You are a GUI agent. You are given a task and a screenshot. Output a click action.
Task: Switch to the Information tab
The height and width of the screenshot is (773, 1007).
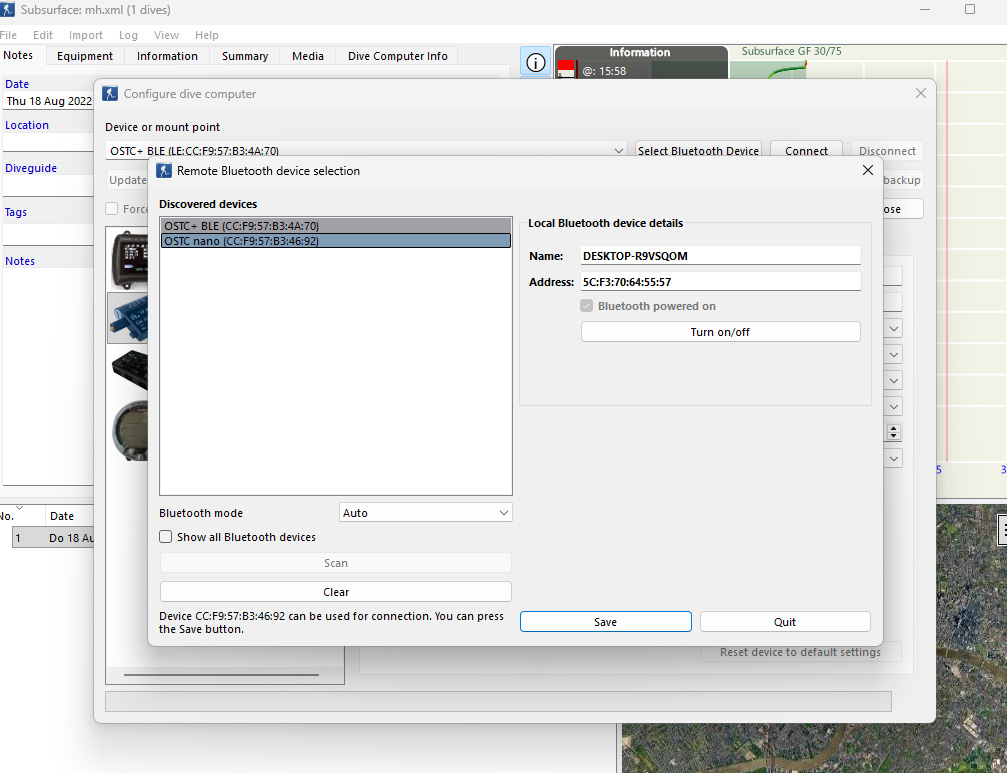(167, 56)
